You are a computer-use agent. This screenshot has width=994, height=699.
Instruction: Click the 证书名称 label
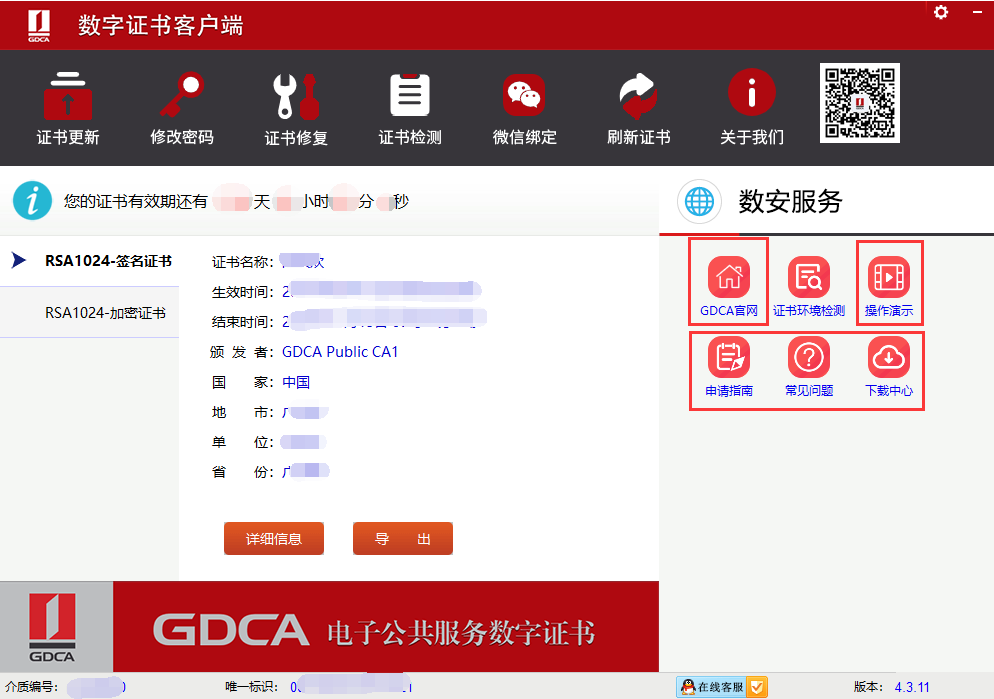(x=243, y=262)
